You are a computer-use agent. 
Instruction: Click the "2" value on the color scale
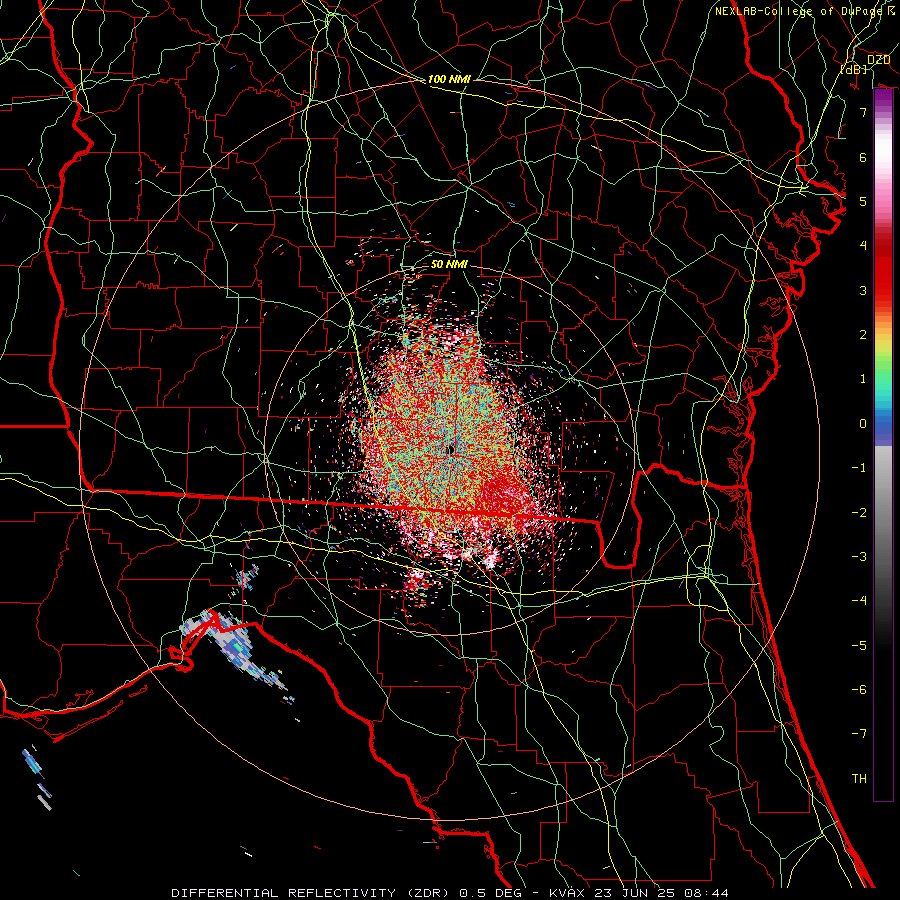[x=863, y=335]
